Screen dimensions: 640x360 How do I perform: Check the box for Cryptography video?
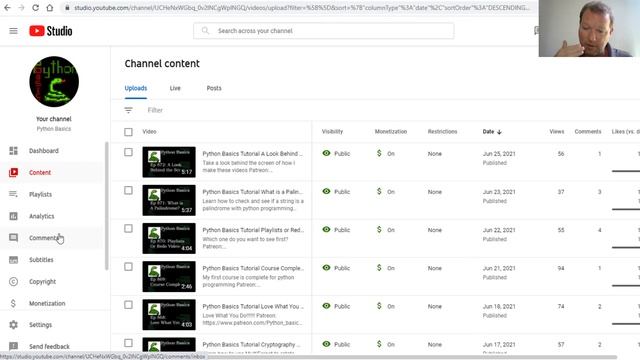pos(128,343)
